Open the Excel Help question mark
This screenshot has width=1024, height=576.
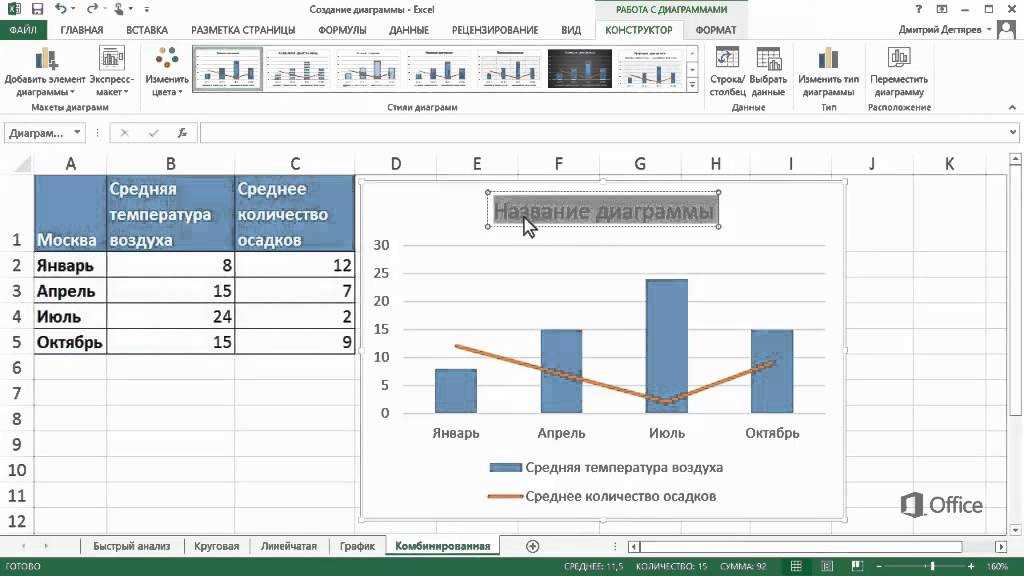tap(919, 9)
